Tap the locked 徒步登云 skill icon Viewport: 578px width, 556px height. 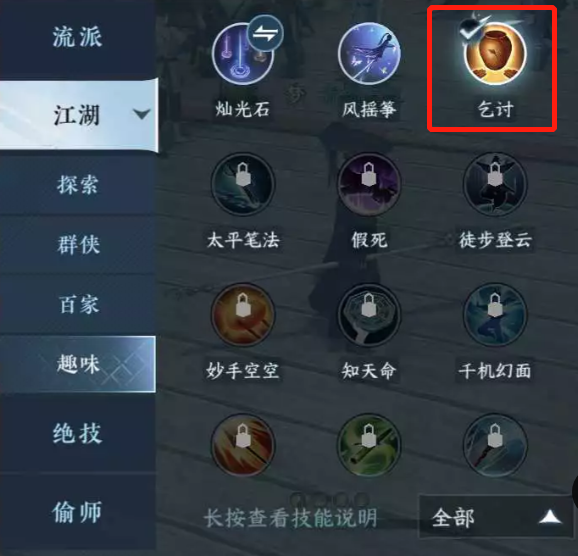pyautogui.click(x=495, y=184)
